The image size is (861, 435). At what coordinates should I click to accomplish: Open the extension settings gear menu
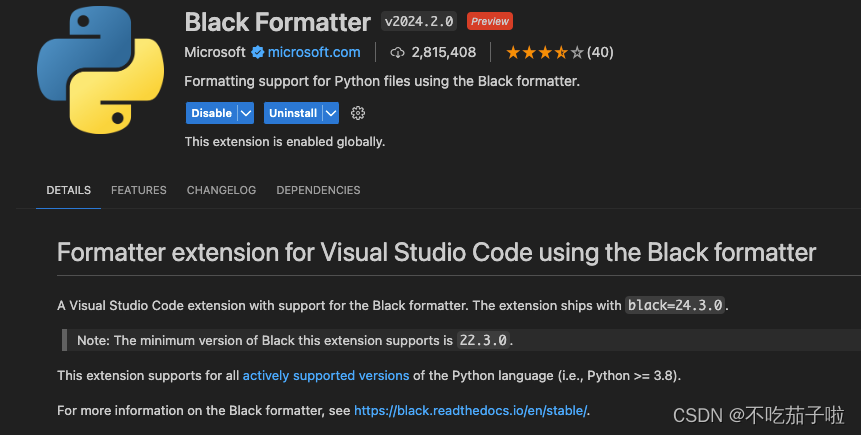359,113
